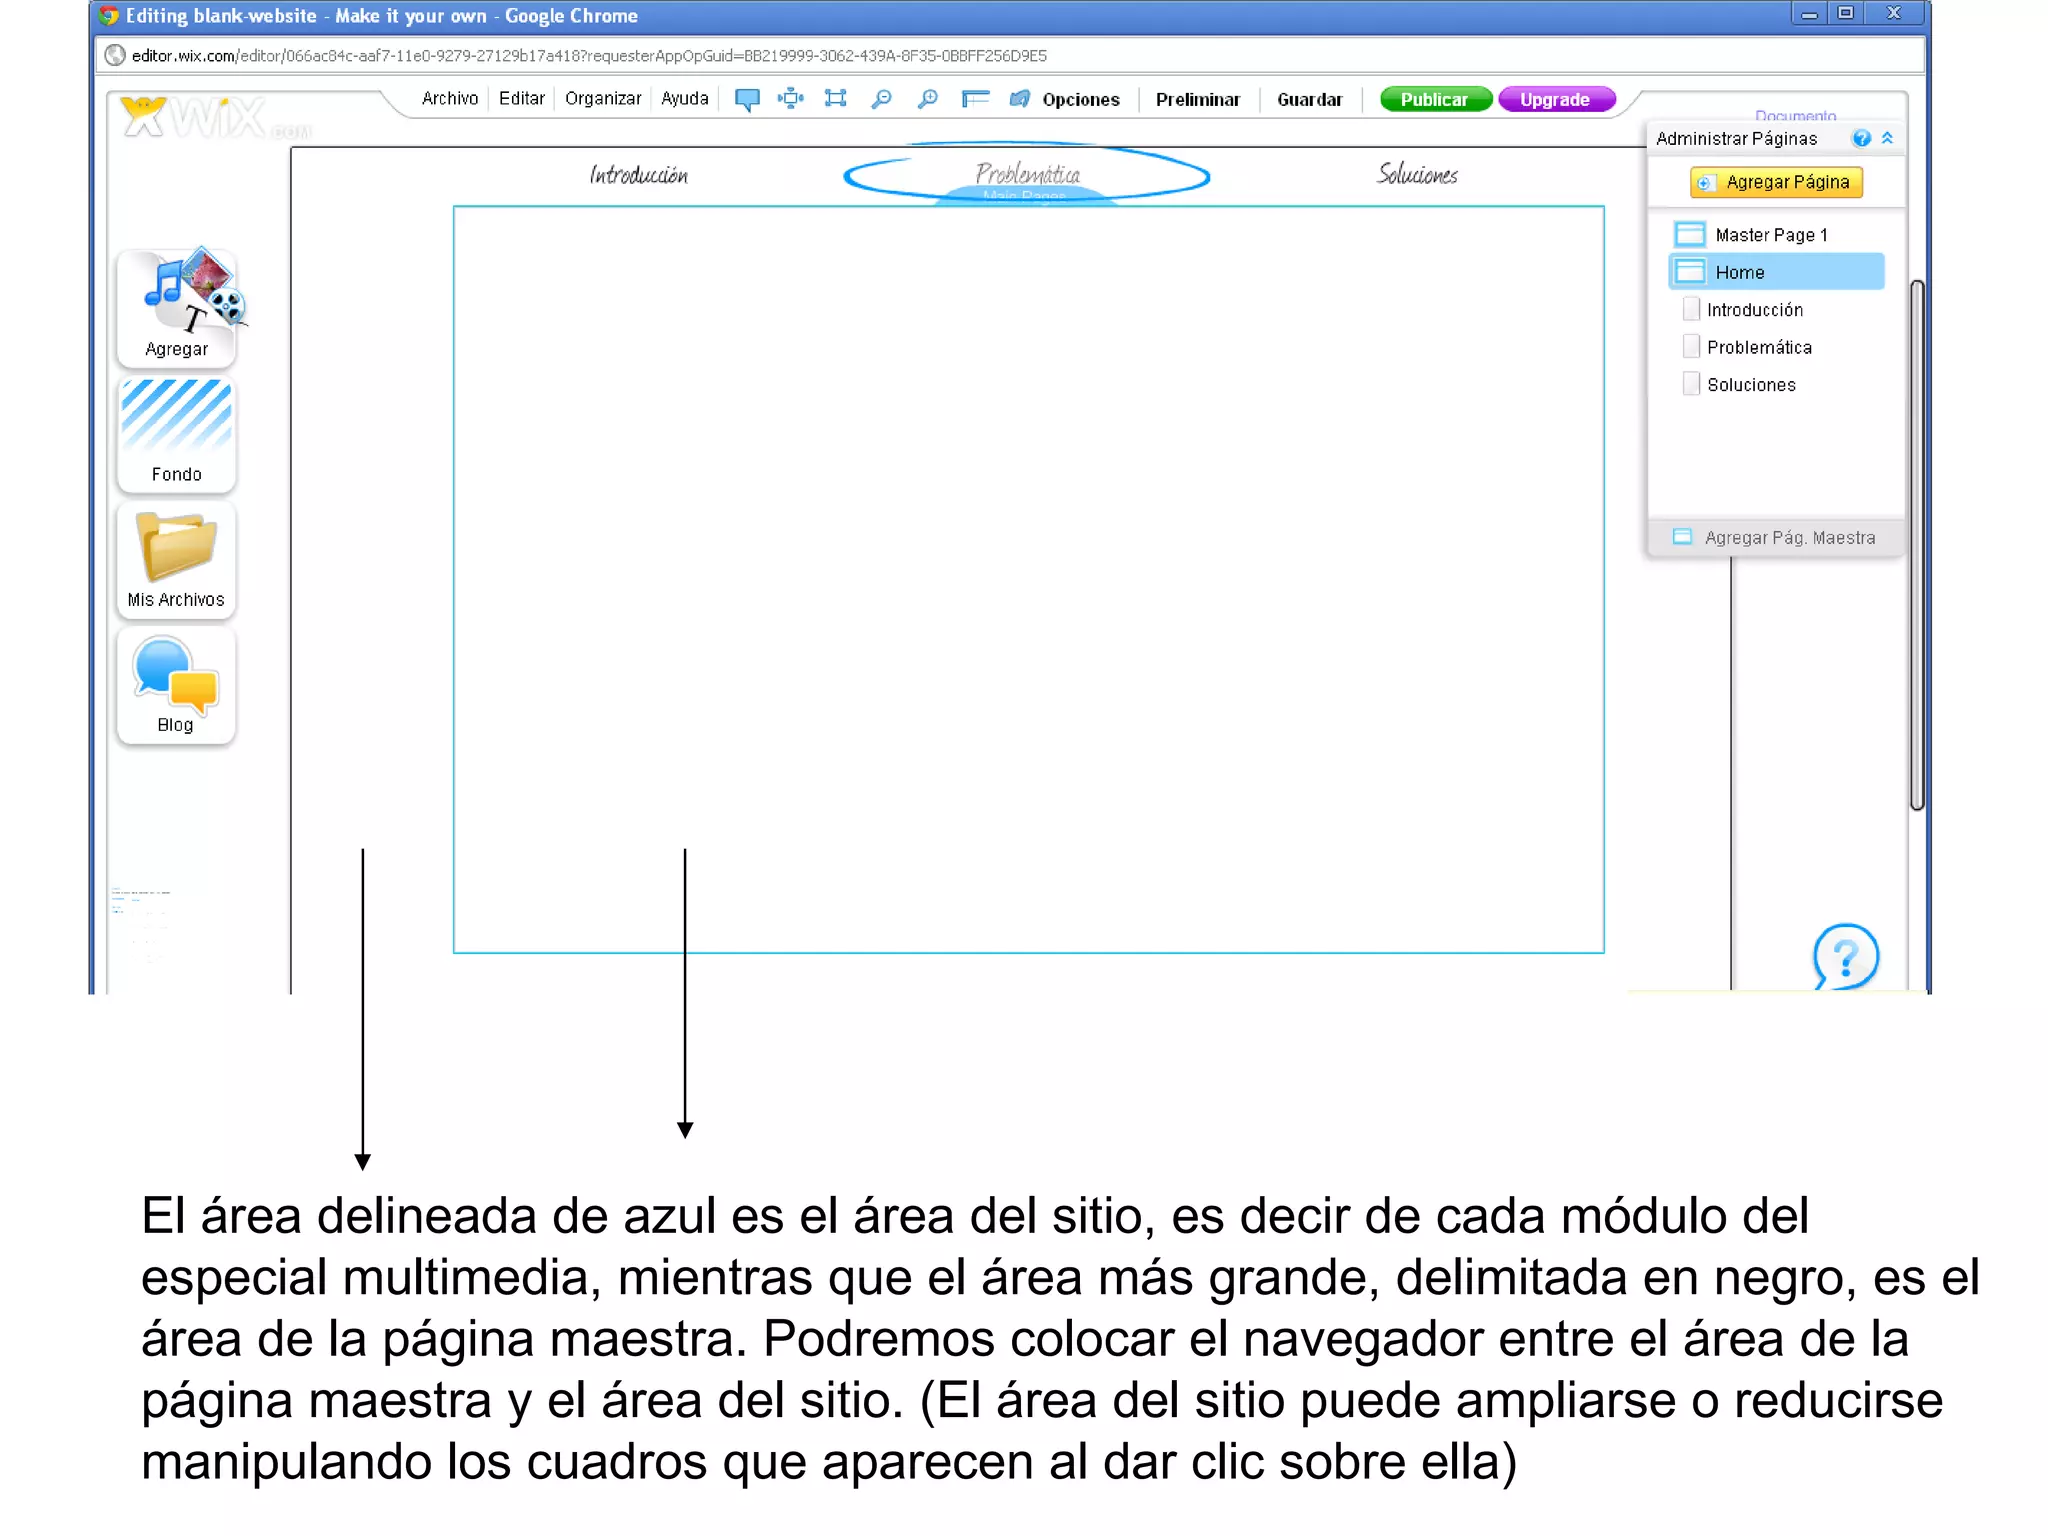Click the vertical scrollbar on the right
This screenshot has height=1536, width=2048.
coord(1916,545)
